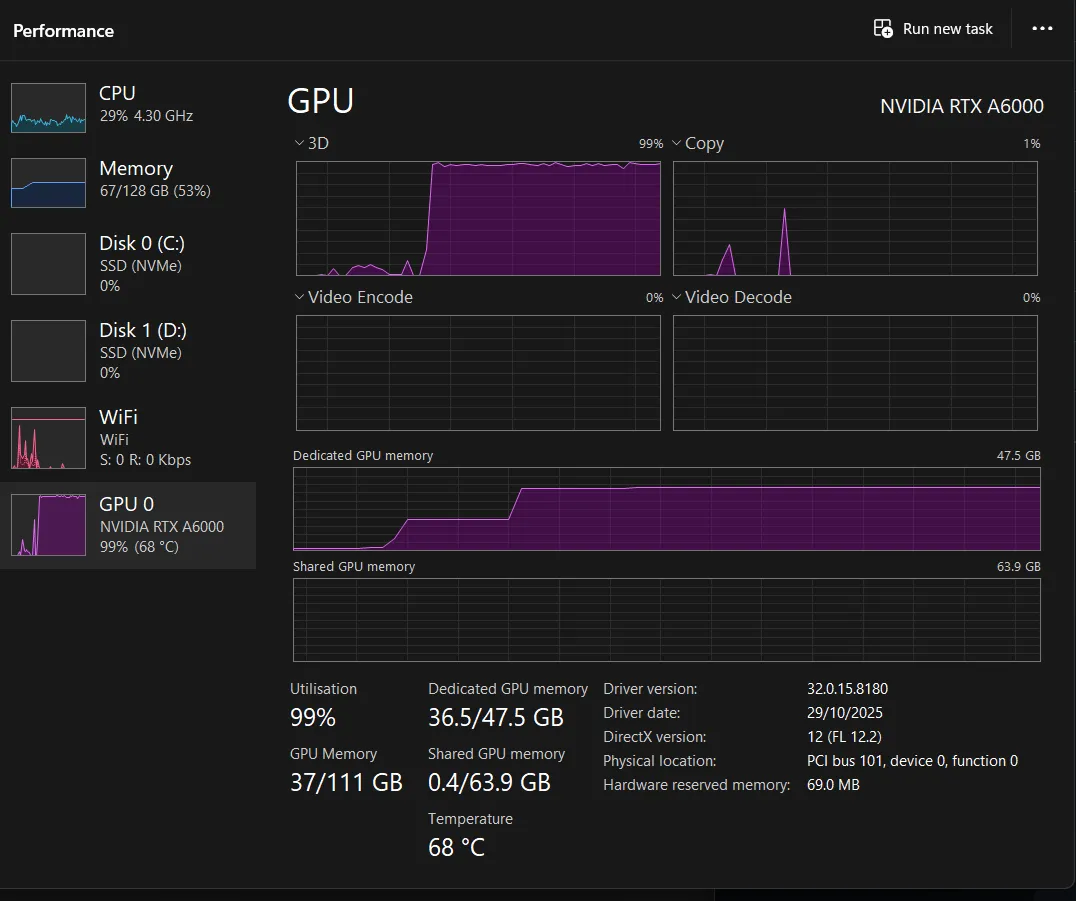Select the Disk 0 (C:) thumbnail
The image size is (1076, 901).
tap(48, 264)
